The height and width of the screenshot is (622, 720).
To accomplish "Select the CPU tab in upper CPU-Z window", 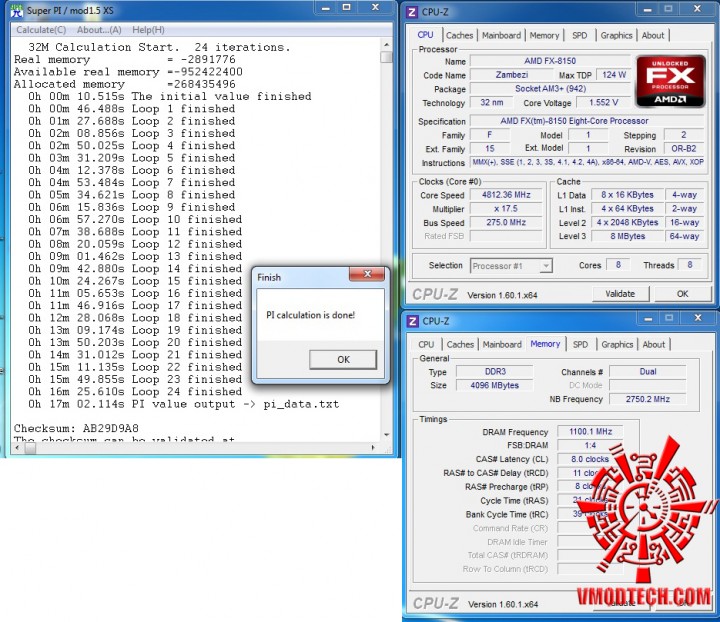I will click(x=425, y=35).
